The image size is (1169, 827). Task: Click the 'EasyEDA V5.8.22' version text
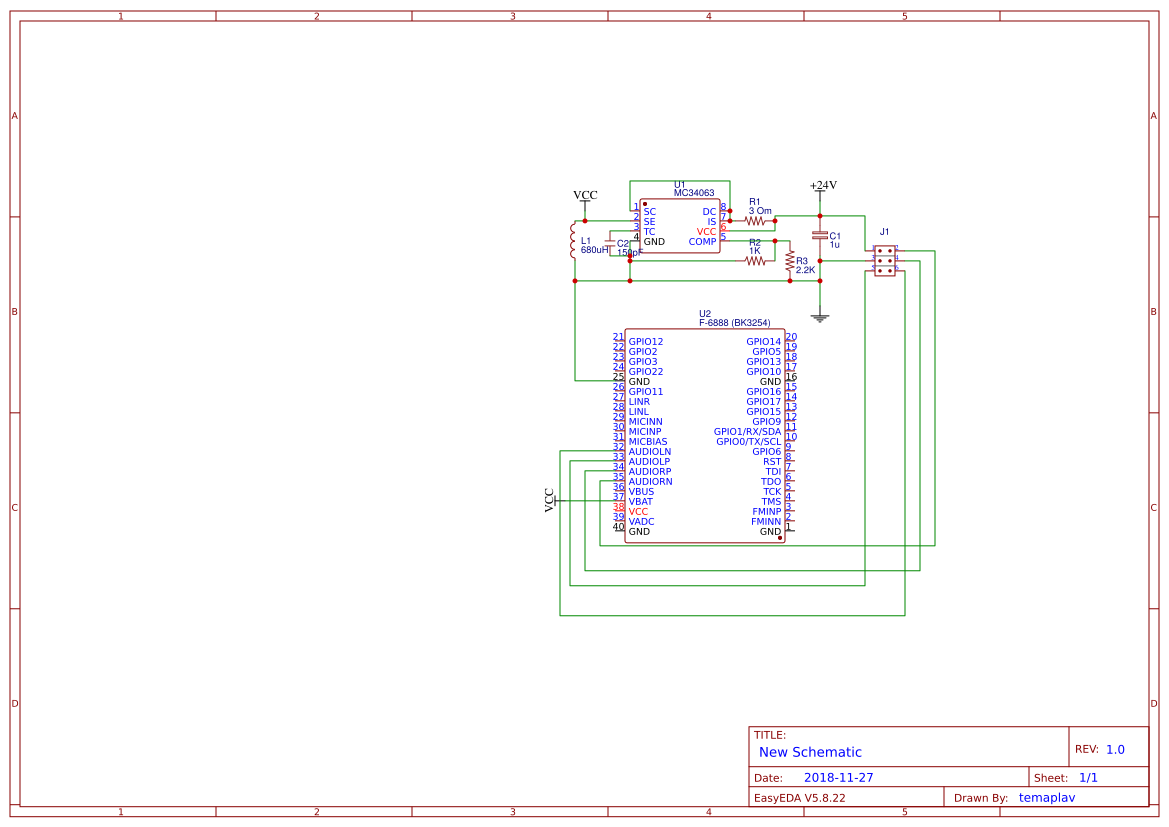799,798
